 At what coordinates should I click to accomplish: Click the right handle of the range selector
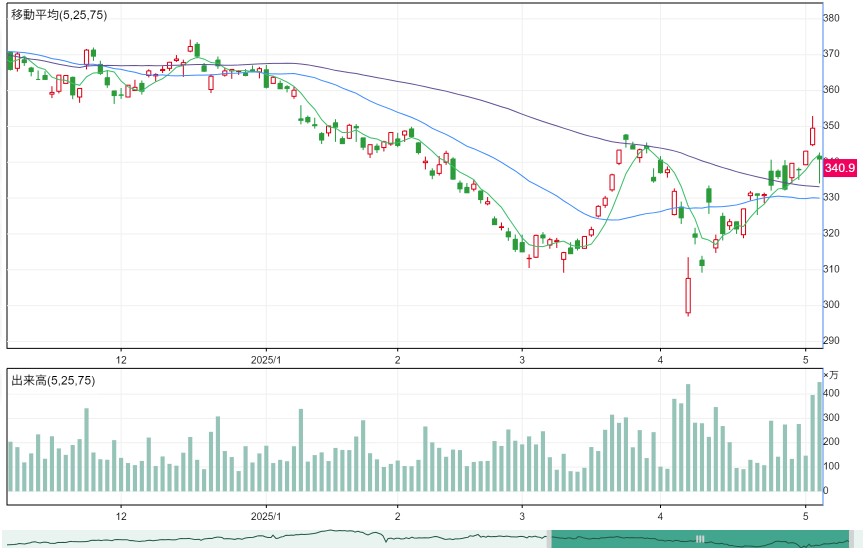click(851, 539)
